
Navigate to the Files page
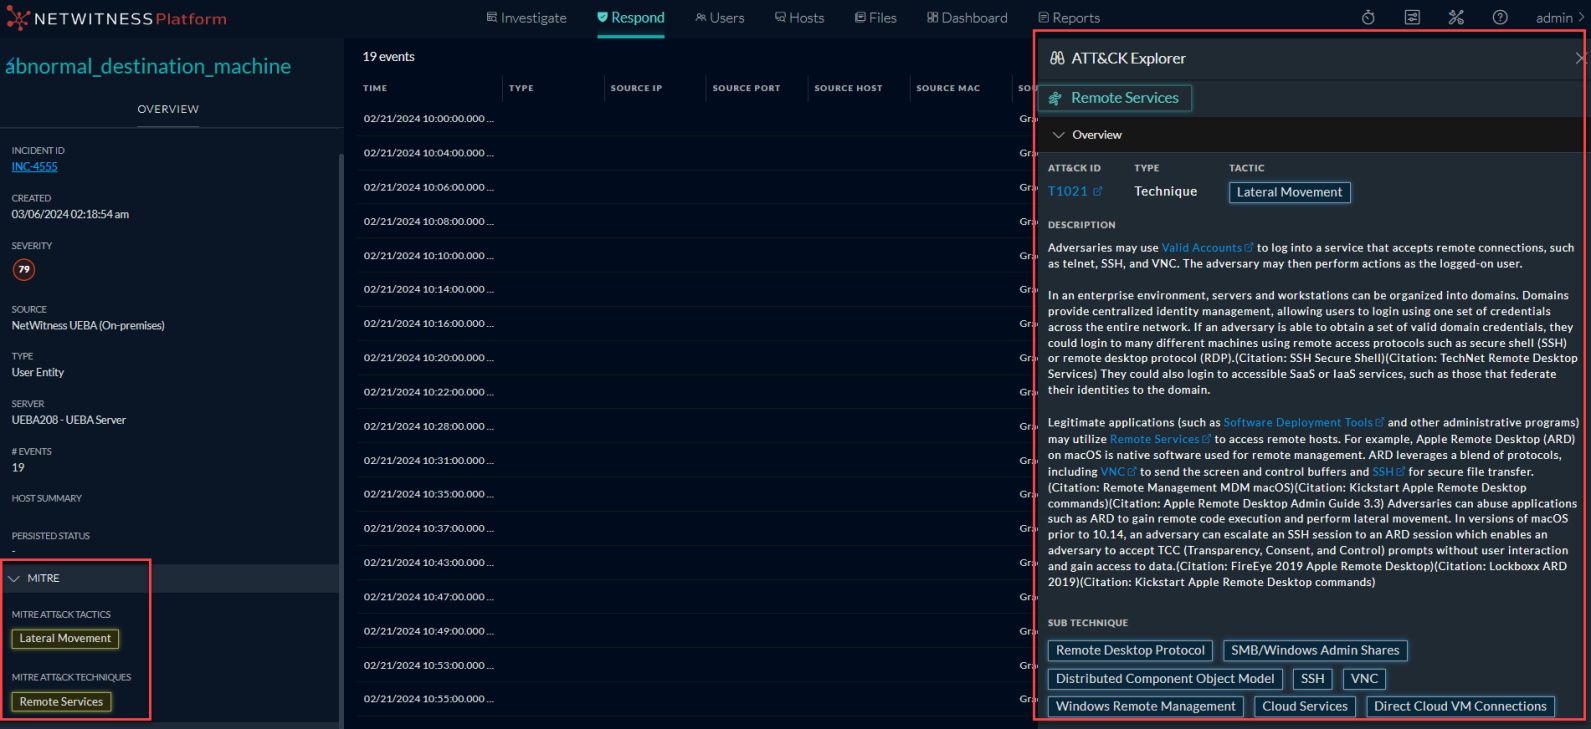[876, 18]
